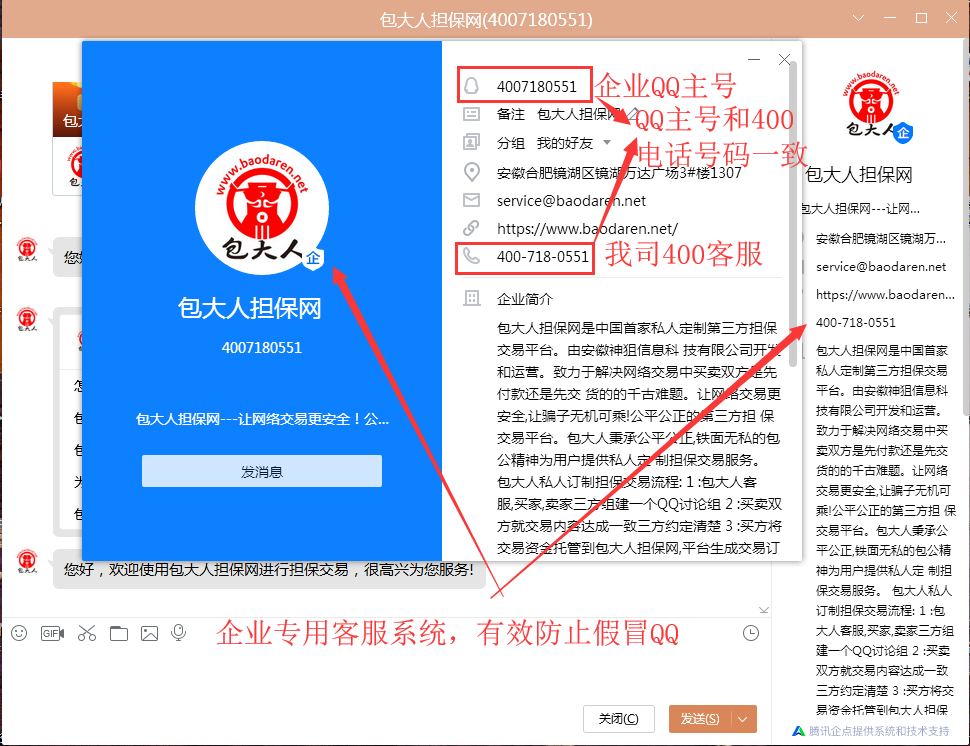Click the email envelope icon on profile card
This screenshot has width=970, height=746.
(472, 201)
